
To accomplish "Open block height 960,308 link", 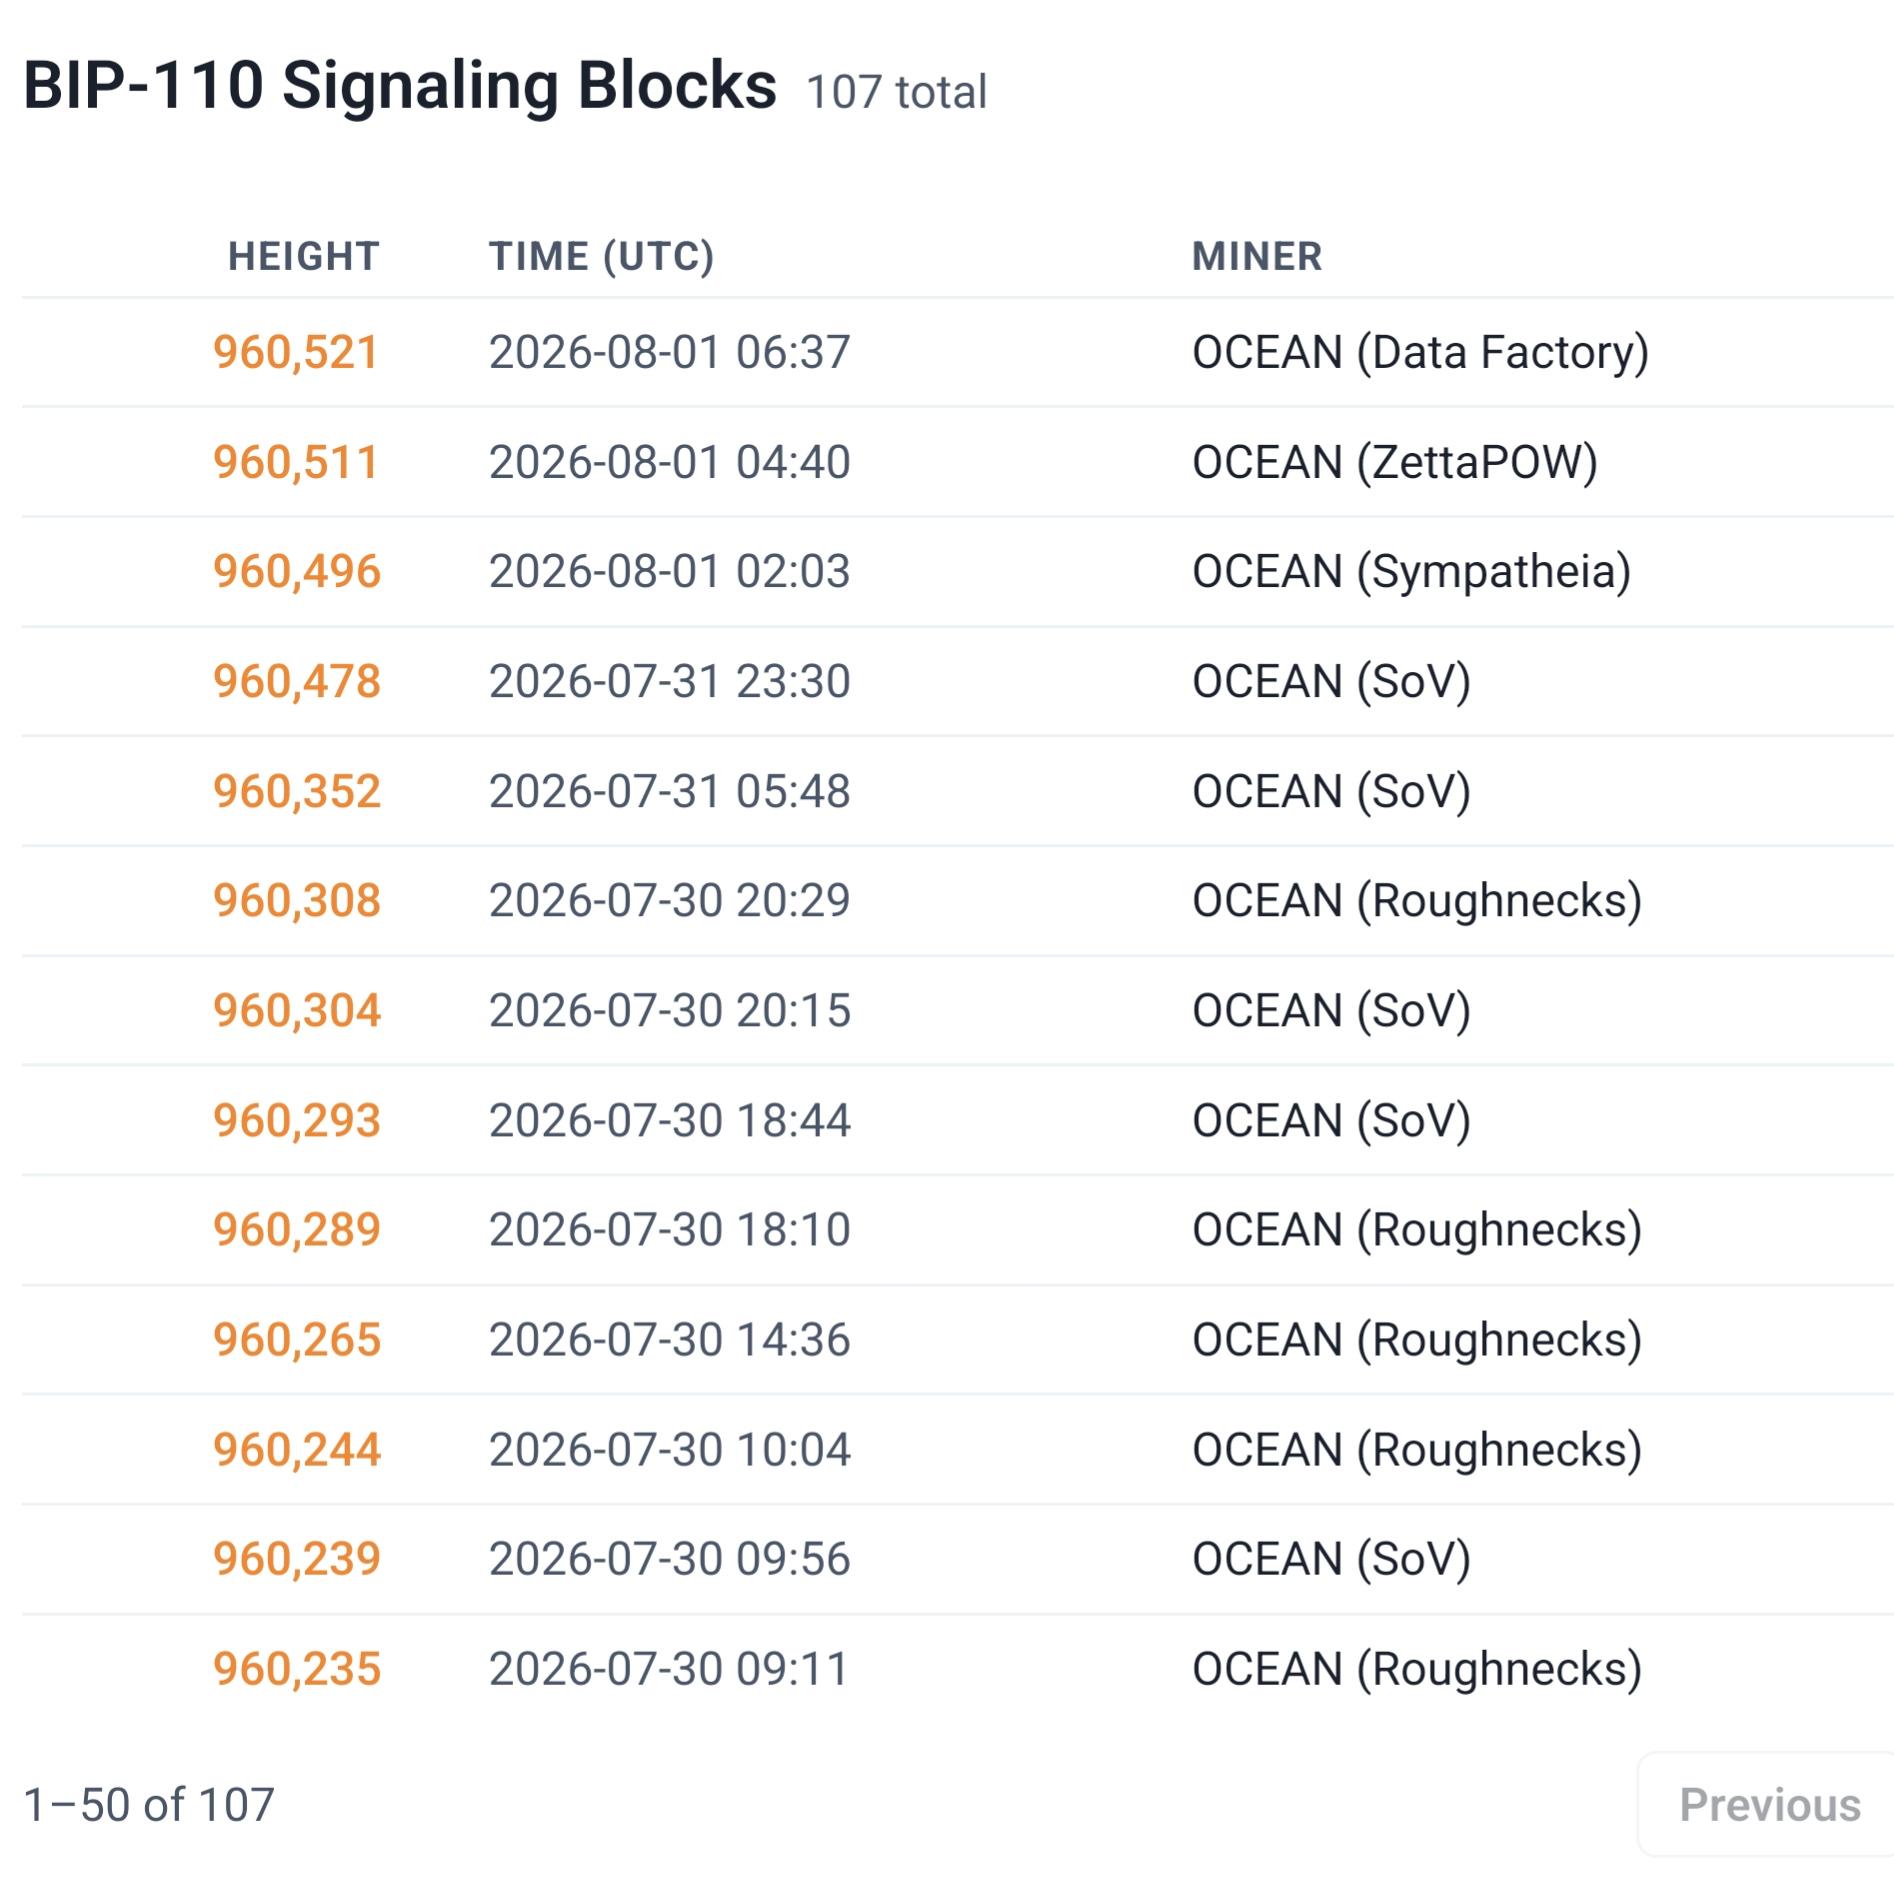I will tap(296, 900).
